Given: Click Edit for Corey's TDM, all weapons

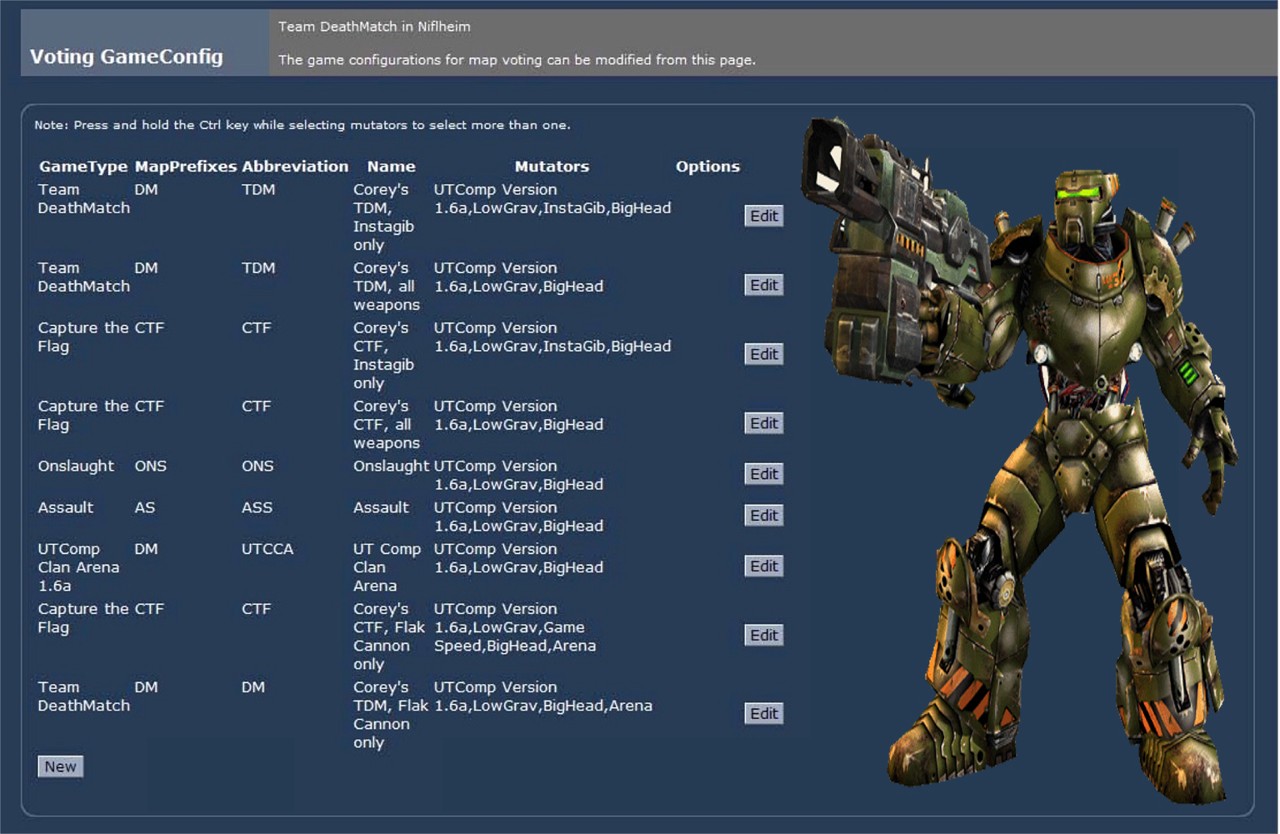Looking at the screenshot, I should pos(764,285).
